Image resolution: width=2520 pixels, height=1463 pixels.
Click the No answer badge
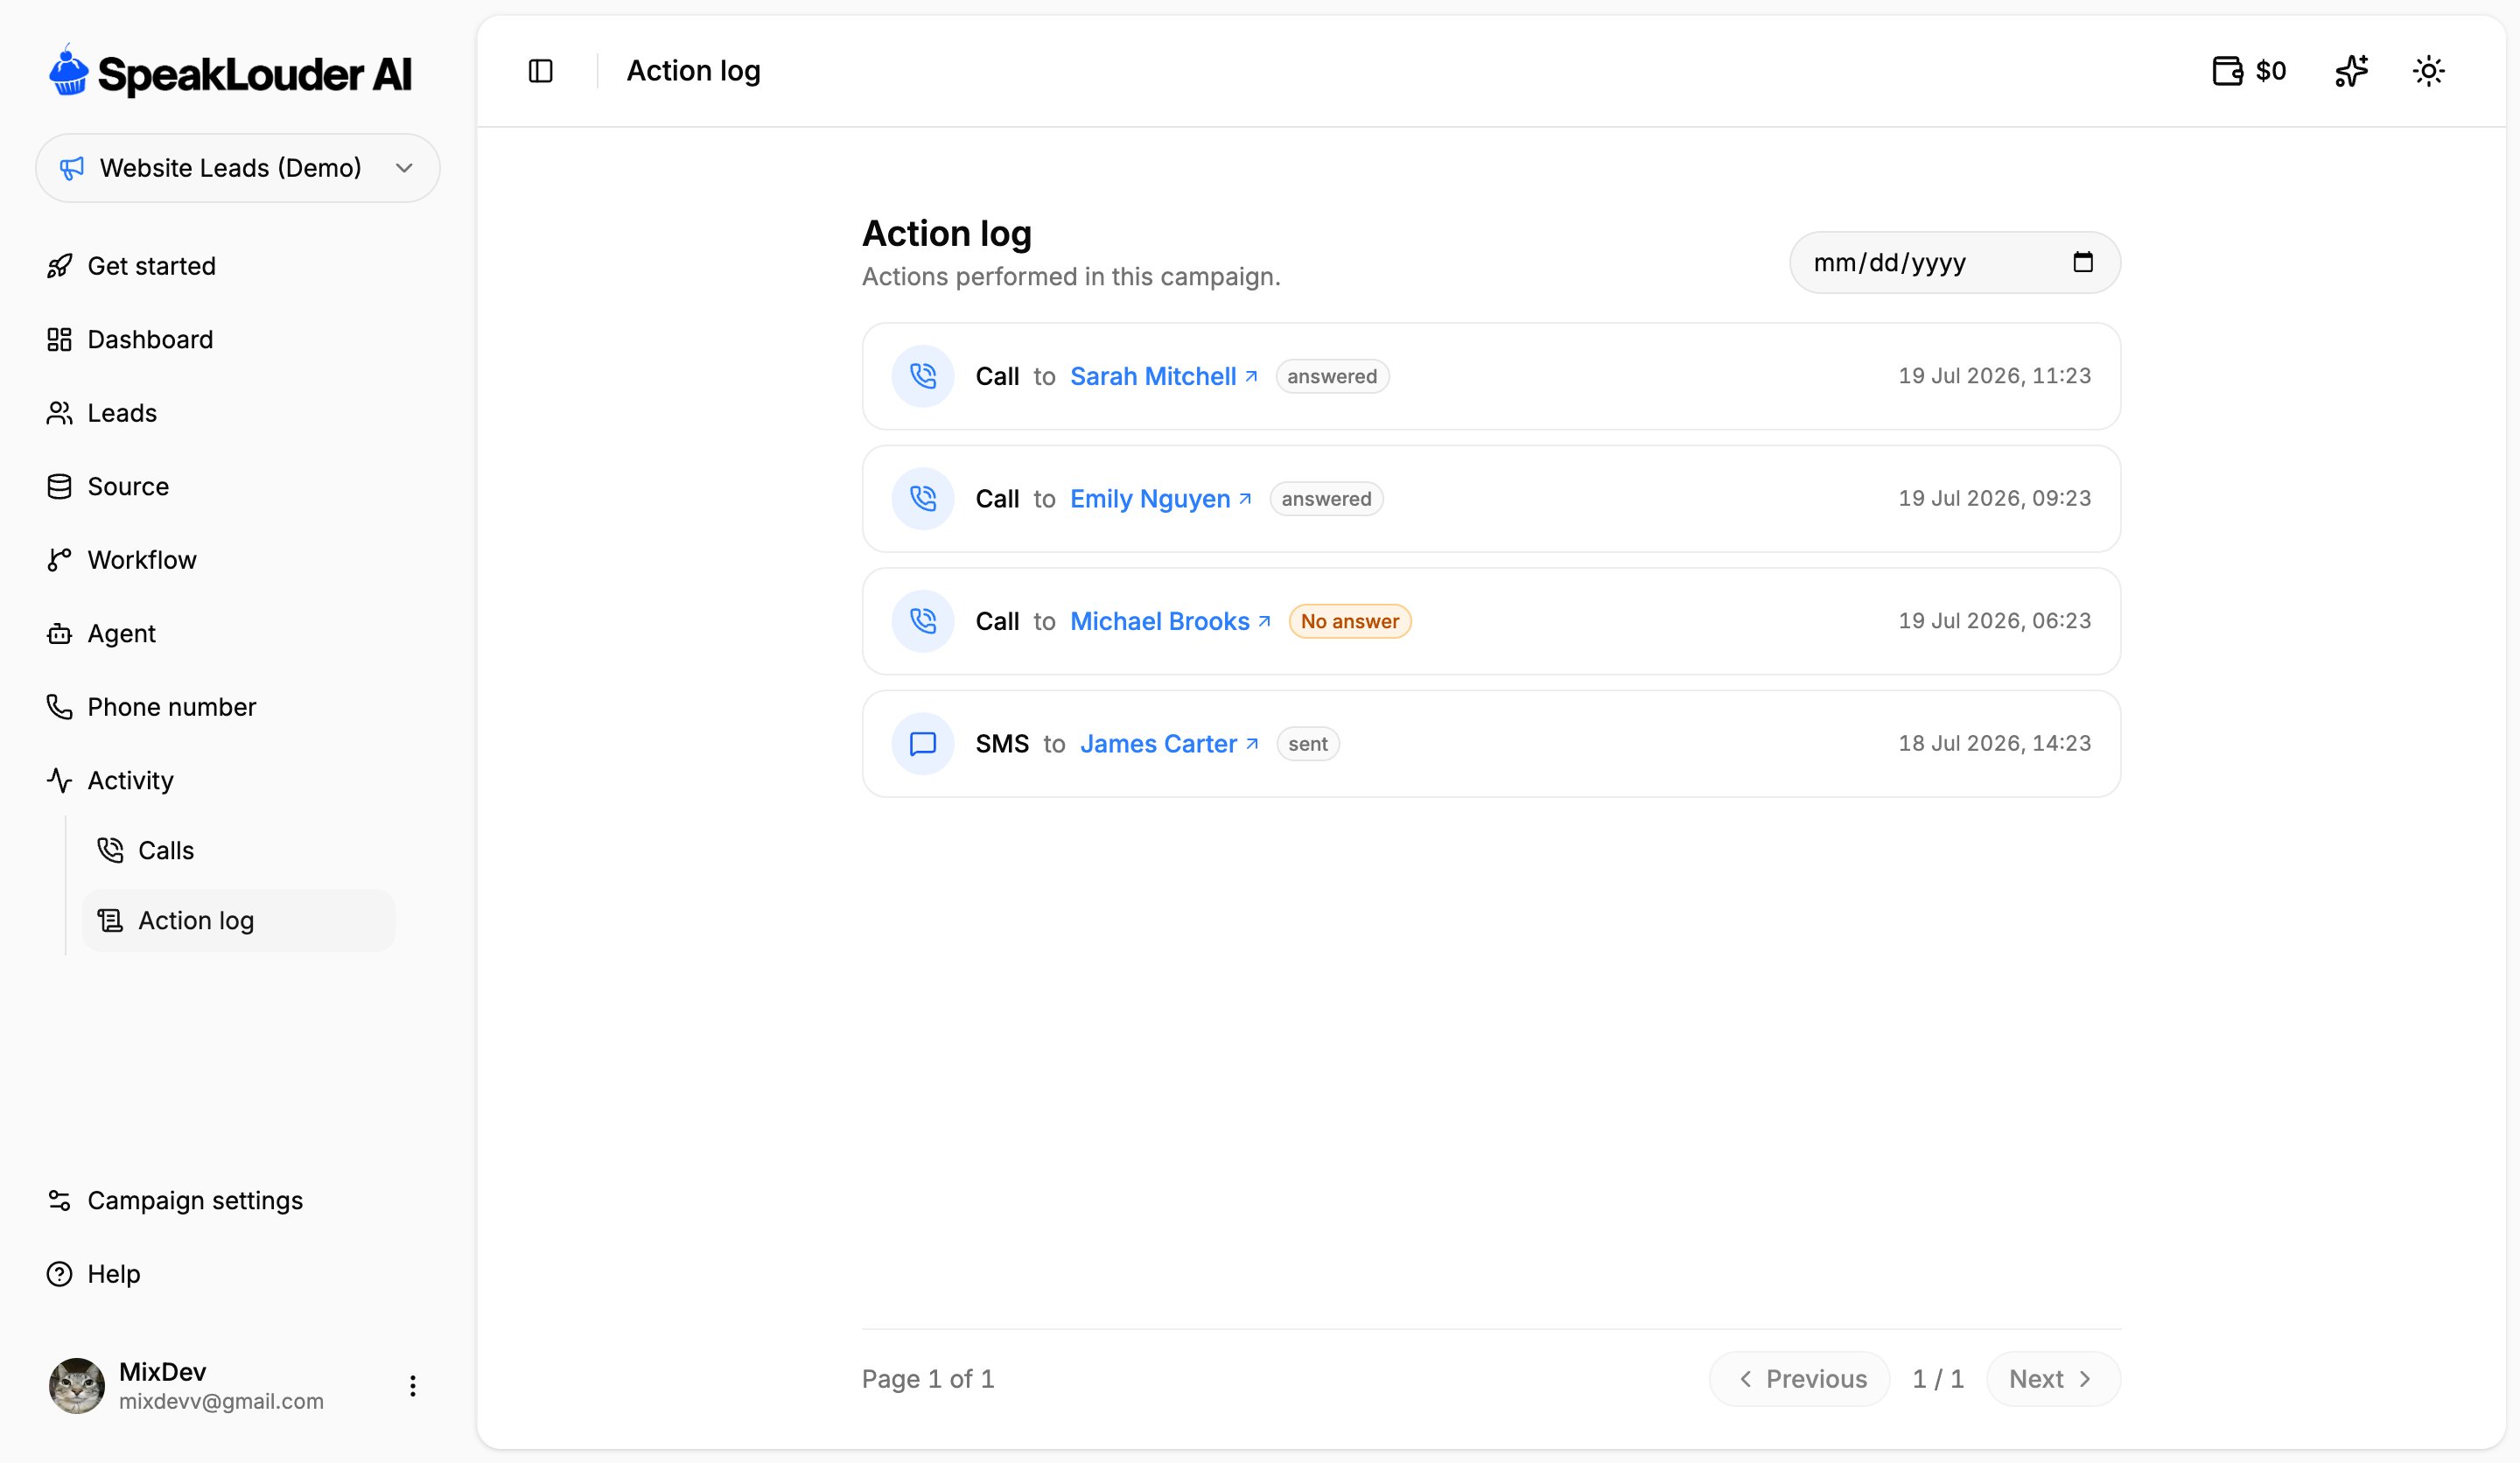point(1349,622)
